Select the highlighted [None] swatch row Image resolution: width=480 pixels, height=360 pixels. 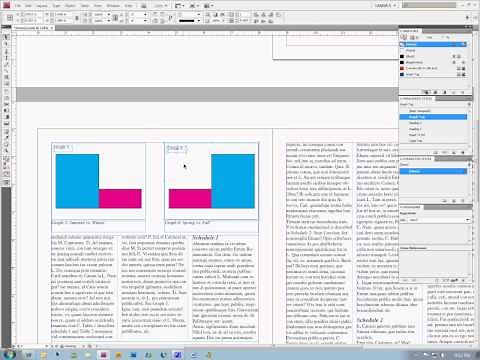point(433,44)
